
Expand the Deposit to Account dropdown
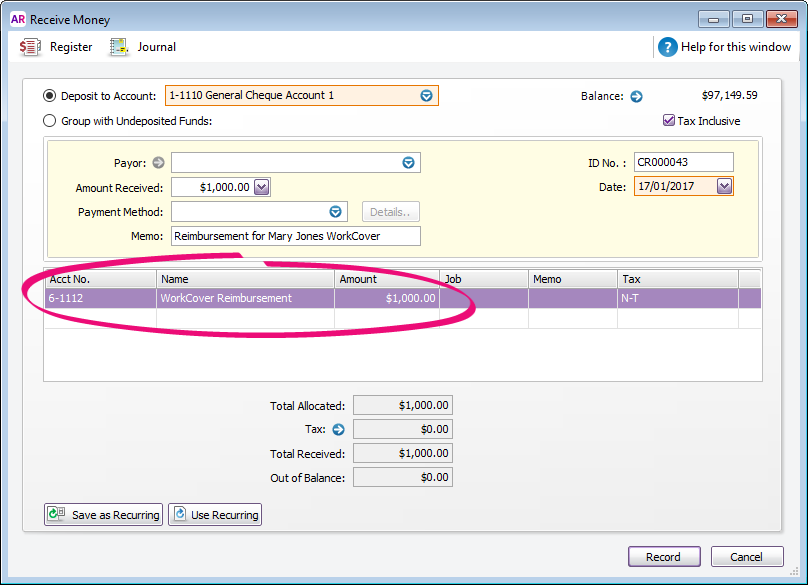tap(427, 96)
